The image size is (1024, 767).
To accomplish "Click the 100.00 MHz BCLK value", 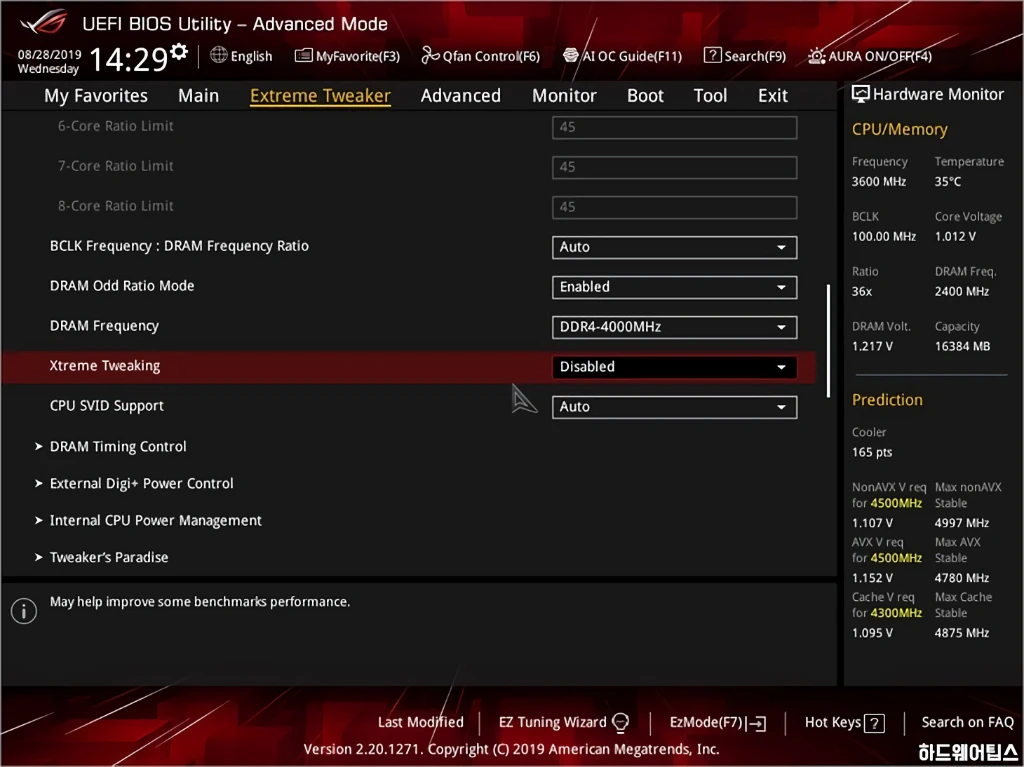I will (884, 237).
